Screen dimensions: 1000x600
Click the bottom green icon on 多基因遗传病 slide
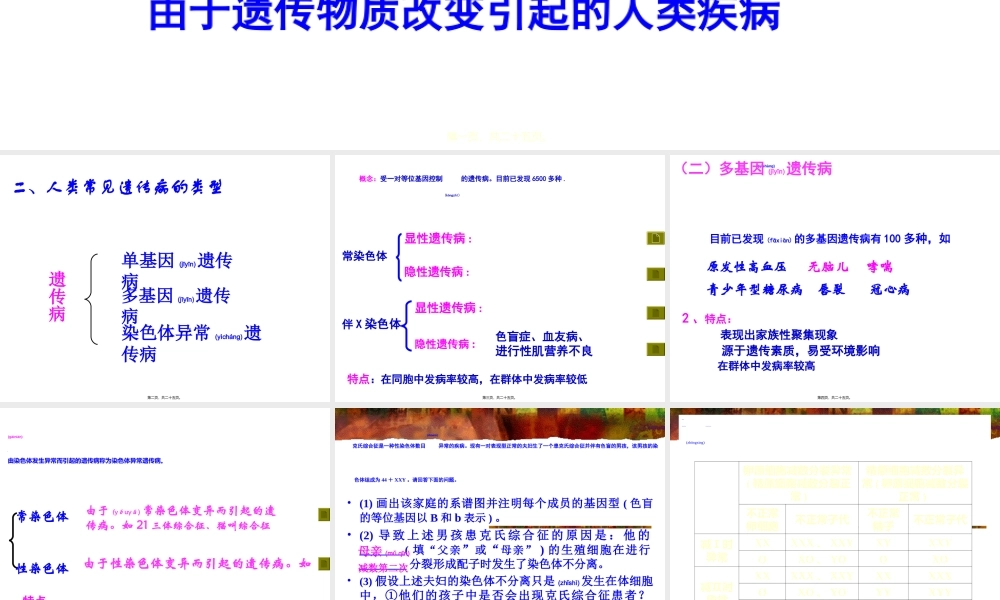655,348
